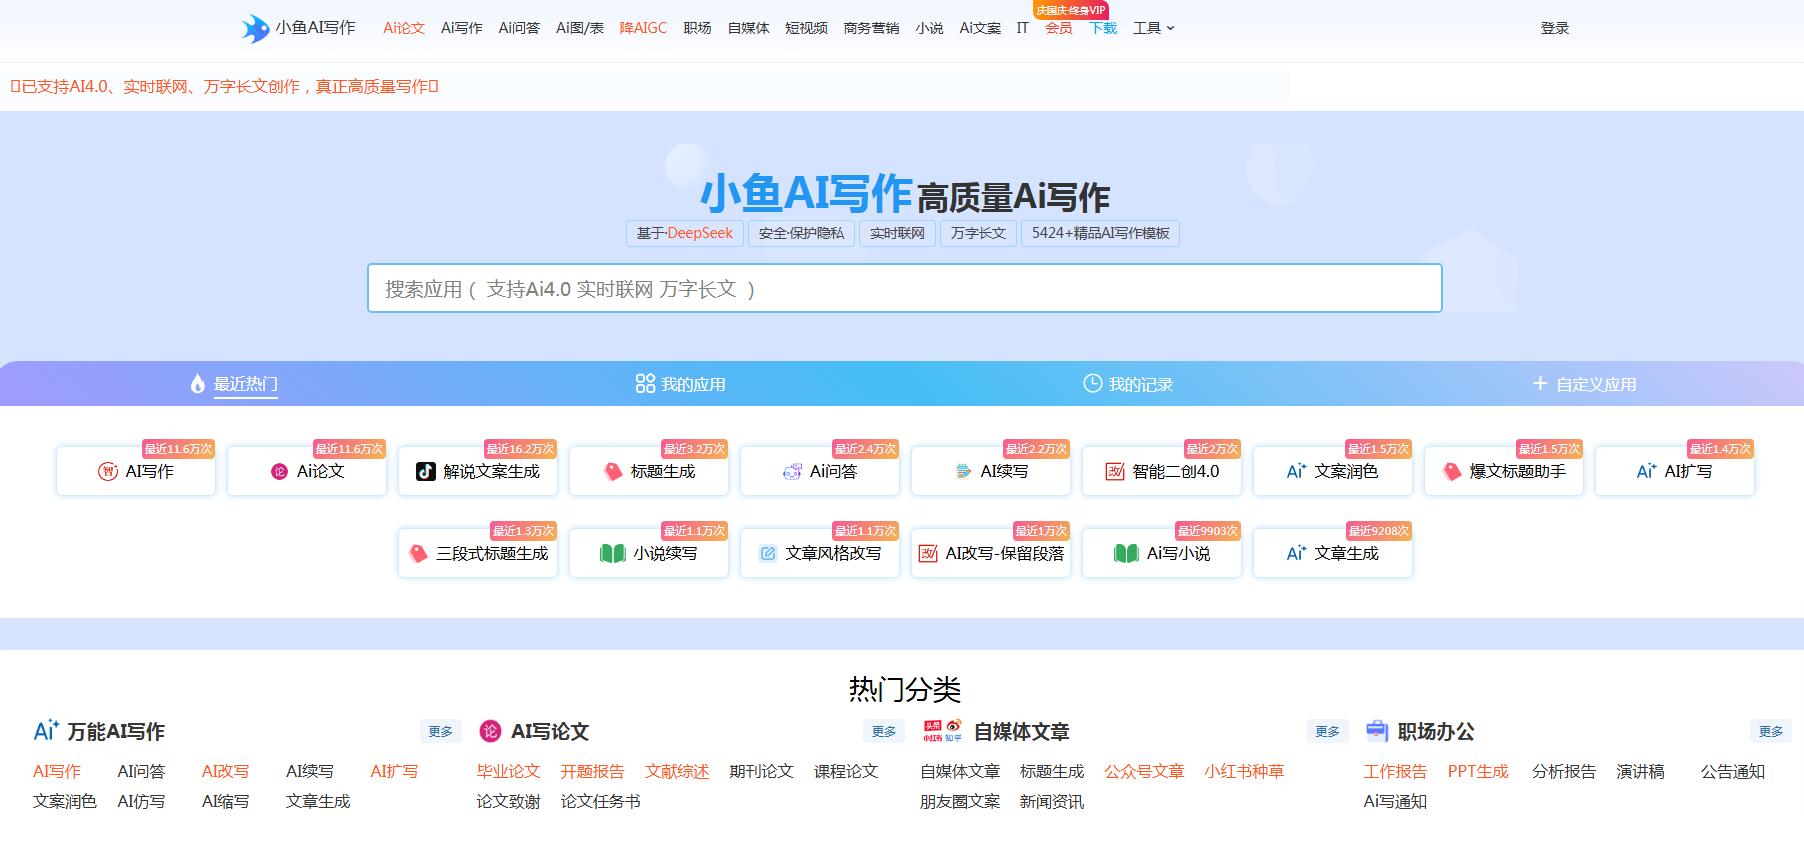Click the 登录 login link
The image size is (1804, 862).
click(1555, 28)
